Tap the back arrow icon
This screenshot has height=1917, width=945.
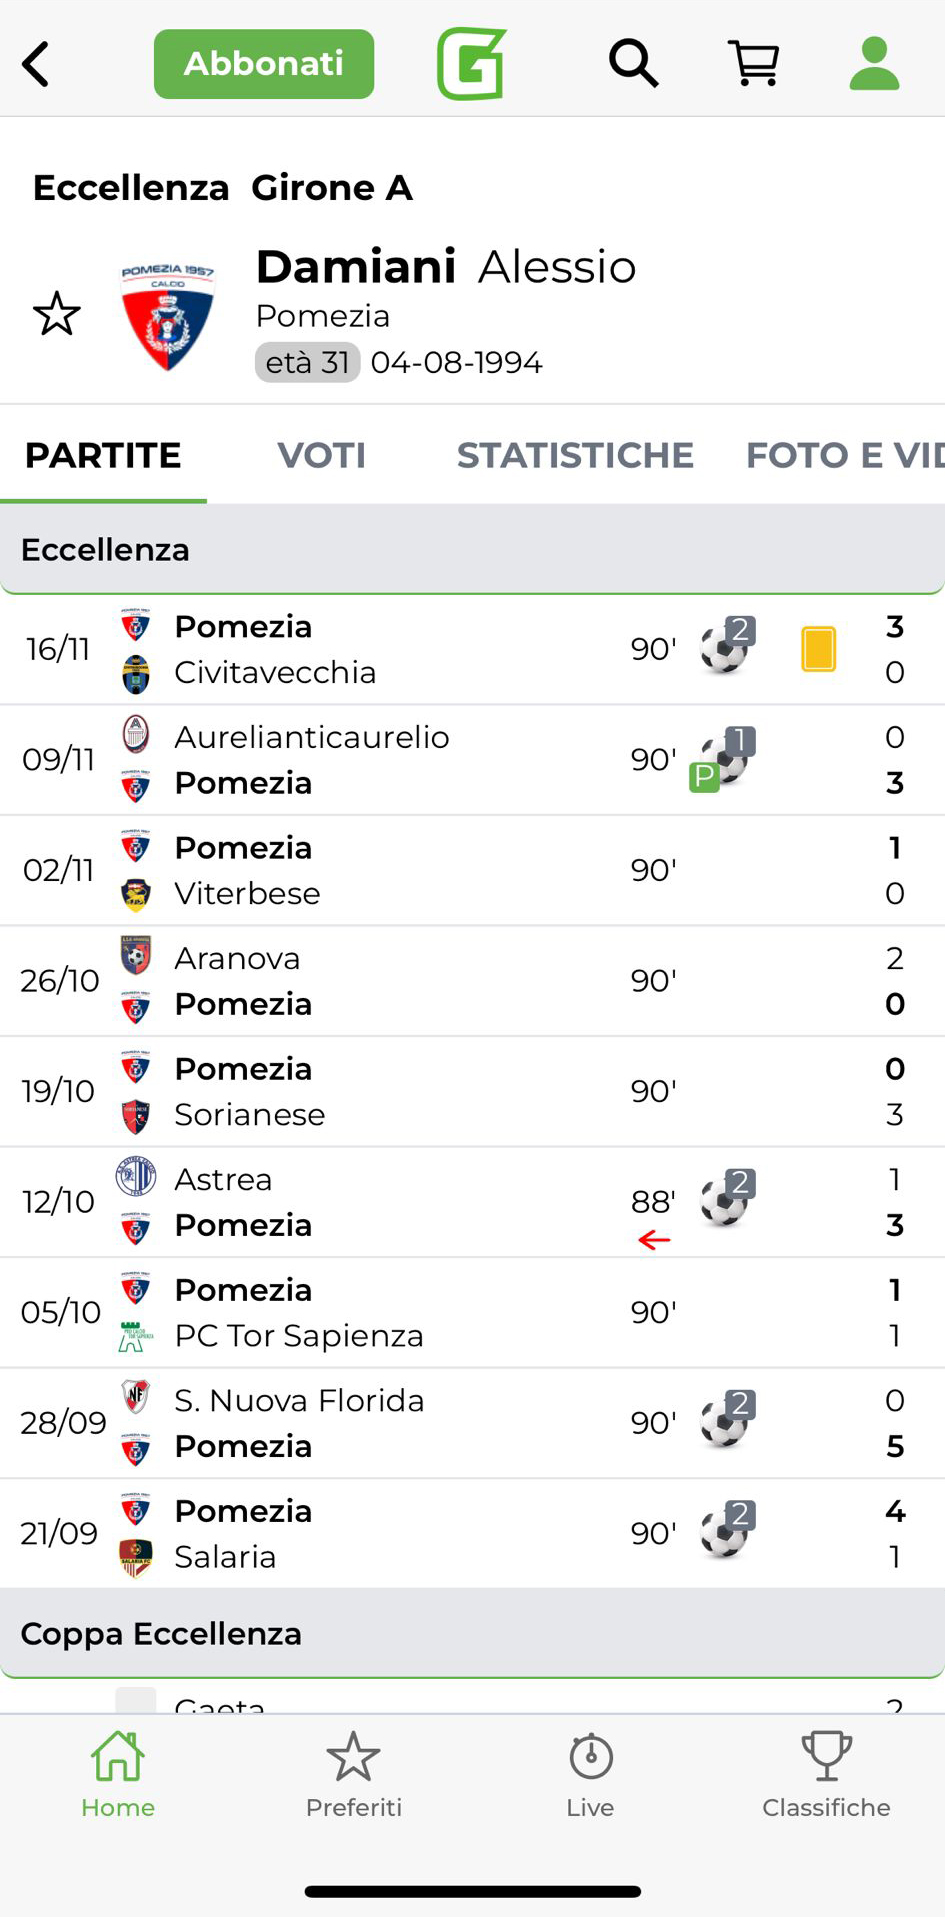point(37,65)
